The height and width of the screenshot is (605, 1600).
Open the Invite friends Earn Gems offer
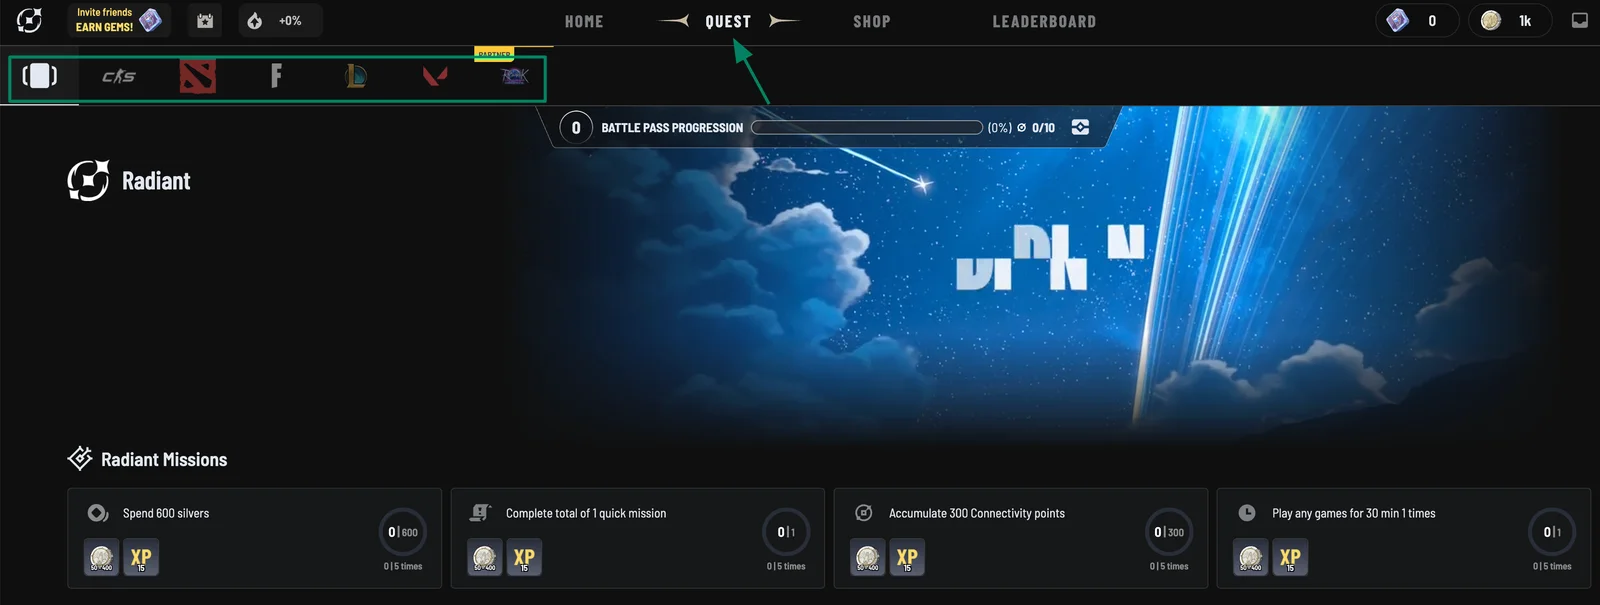[x=119, y=20]
